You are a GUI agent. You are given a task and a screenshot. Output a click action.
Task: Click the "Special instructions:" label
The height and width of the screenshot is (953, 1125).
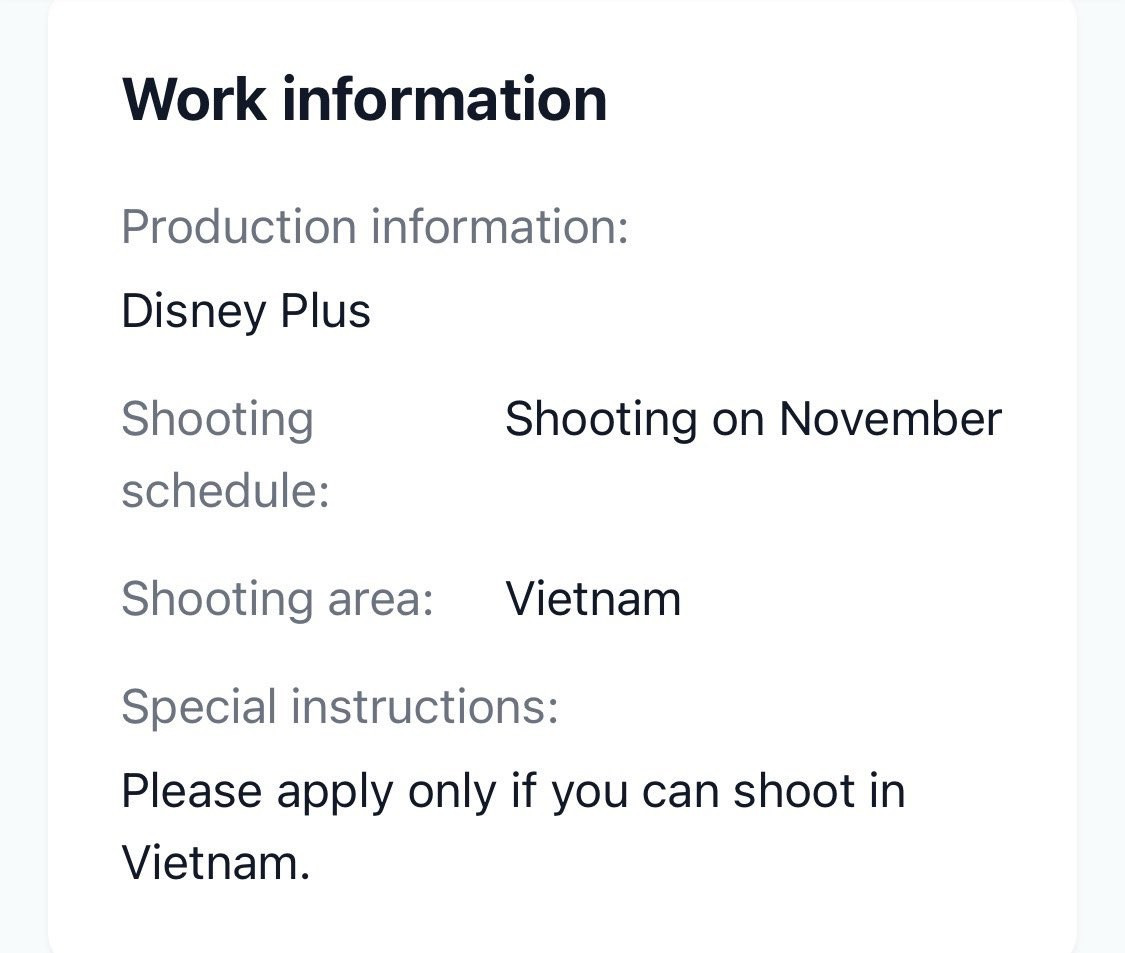(340, 707)
